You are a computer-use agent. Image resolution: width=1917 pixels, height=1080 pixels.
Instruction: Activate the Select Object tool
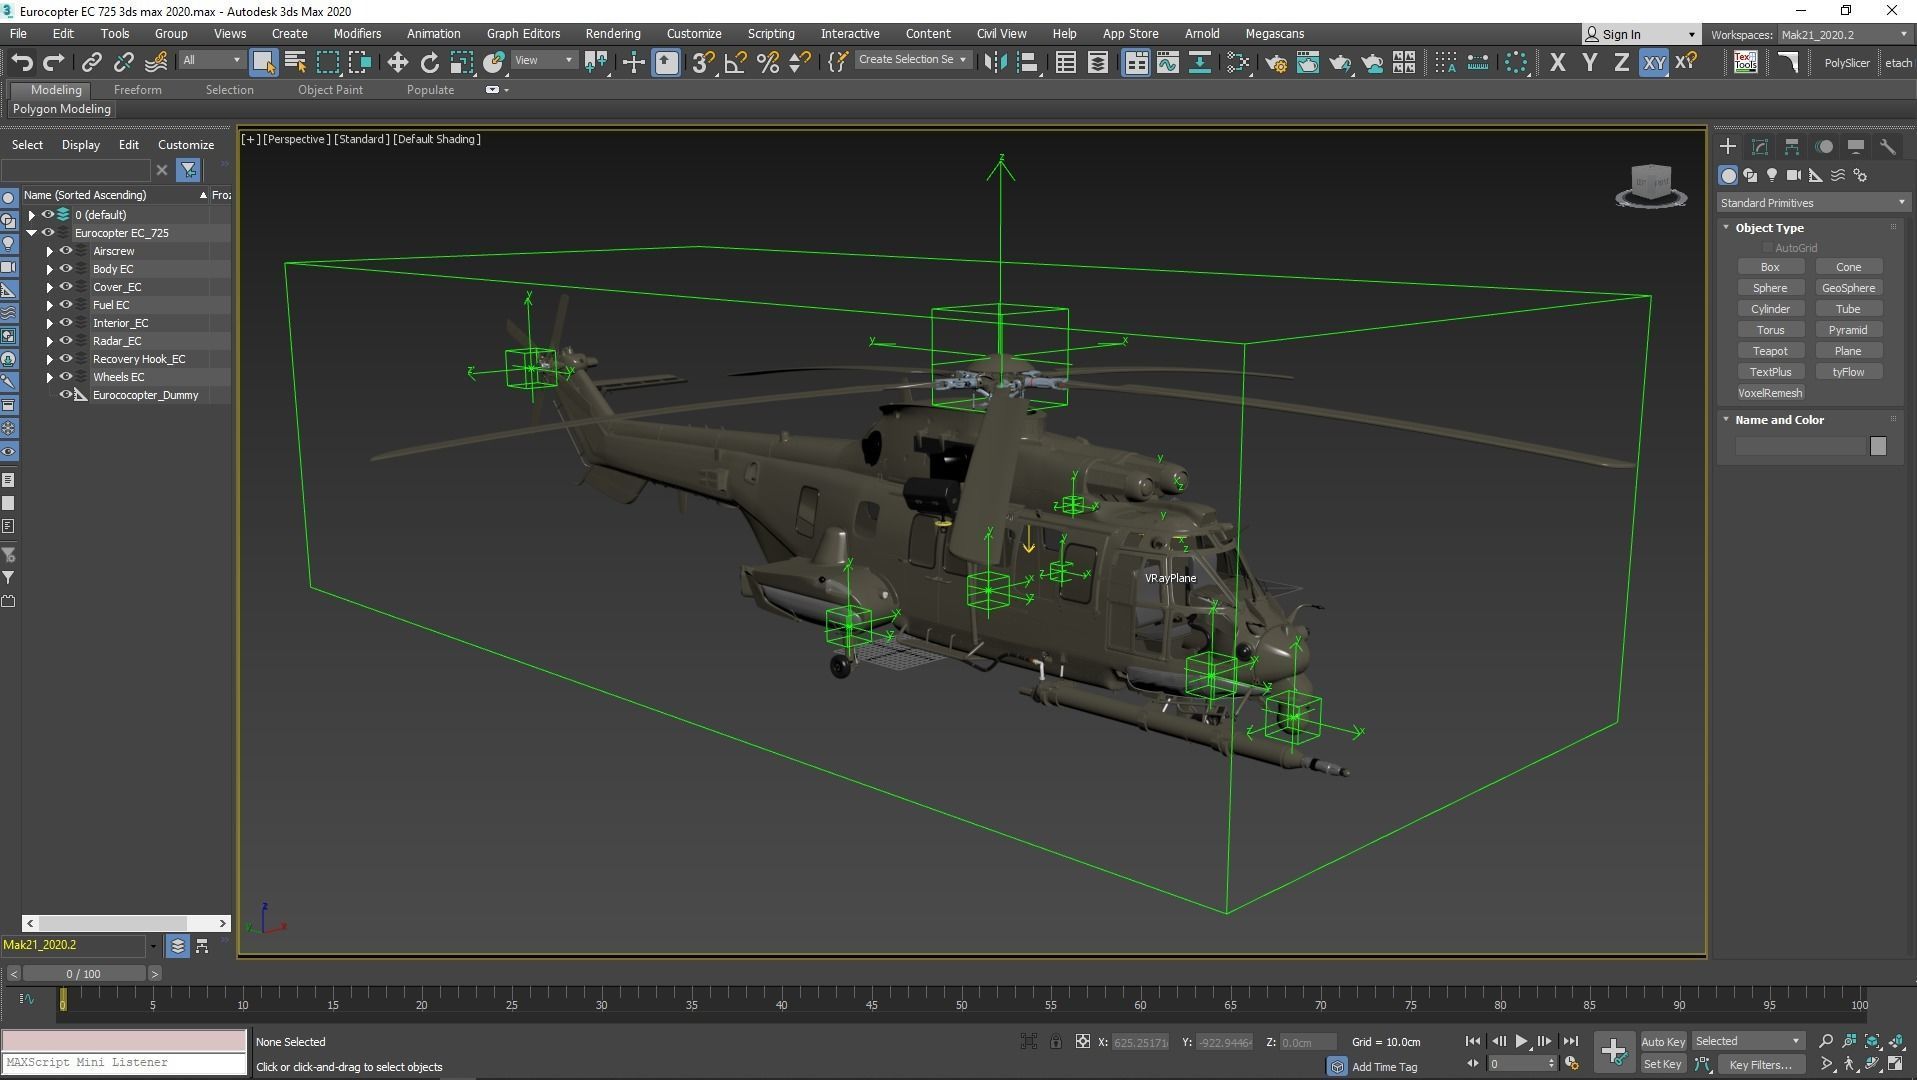coord(263,62)
